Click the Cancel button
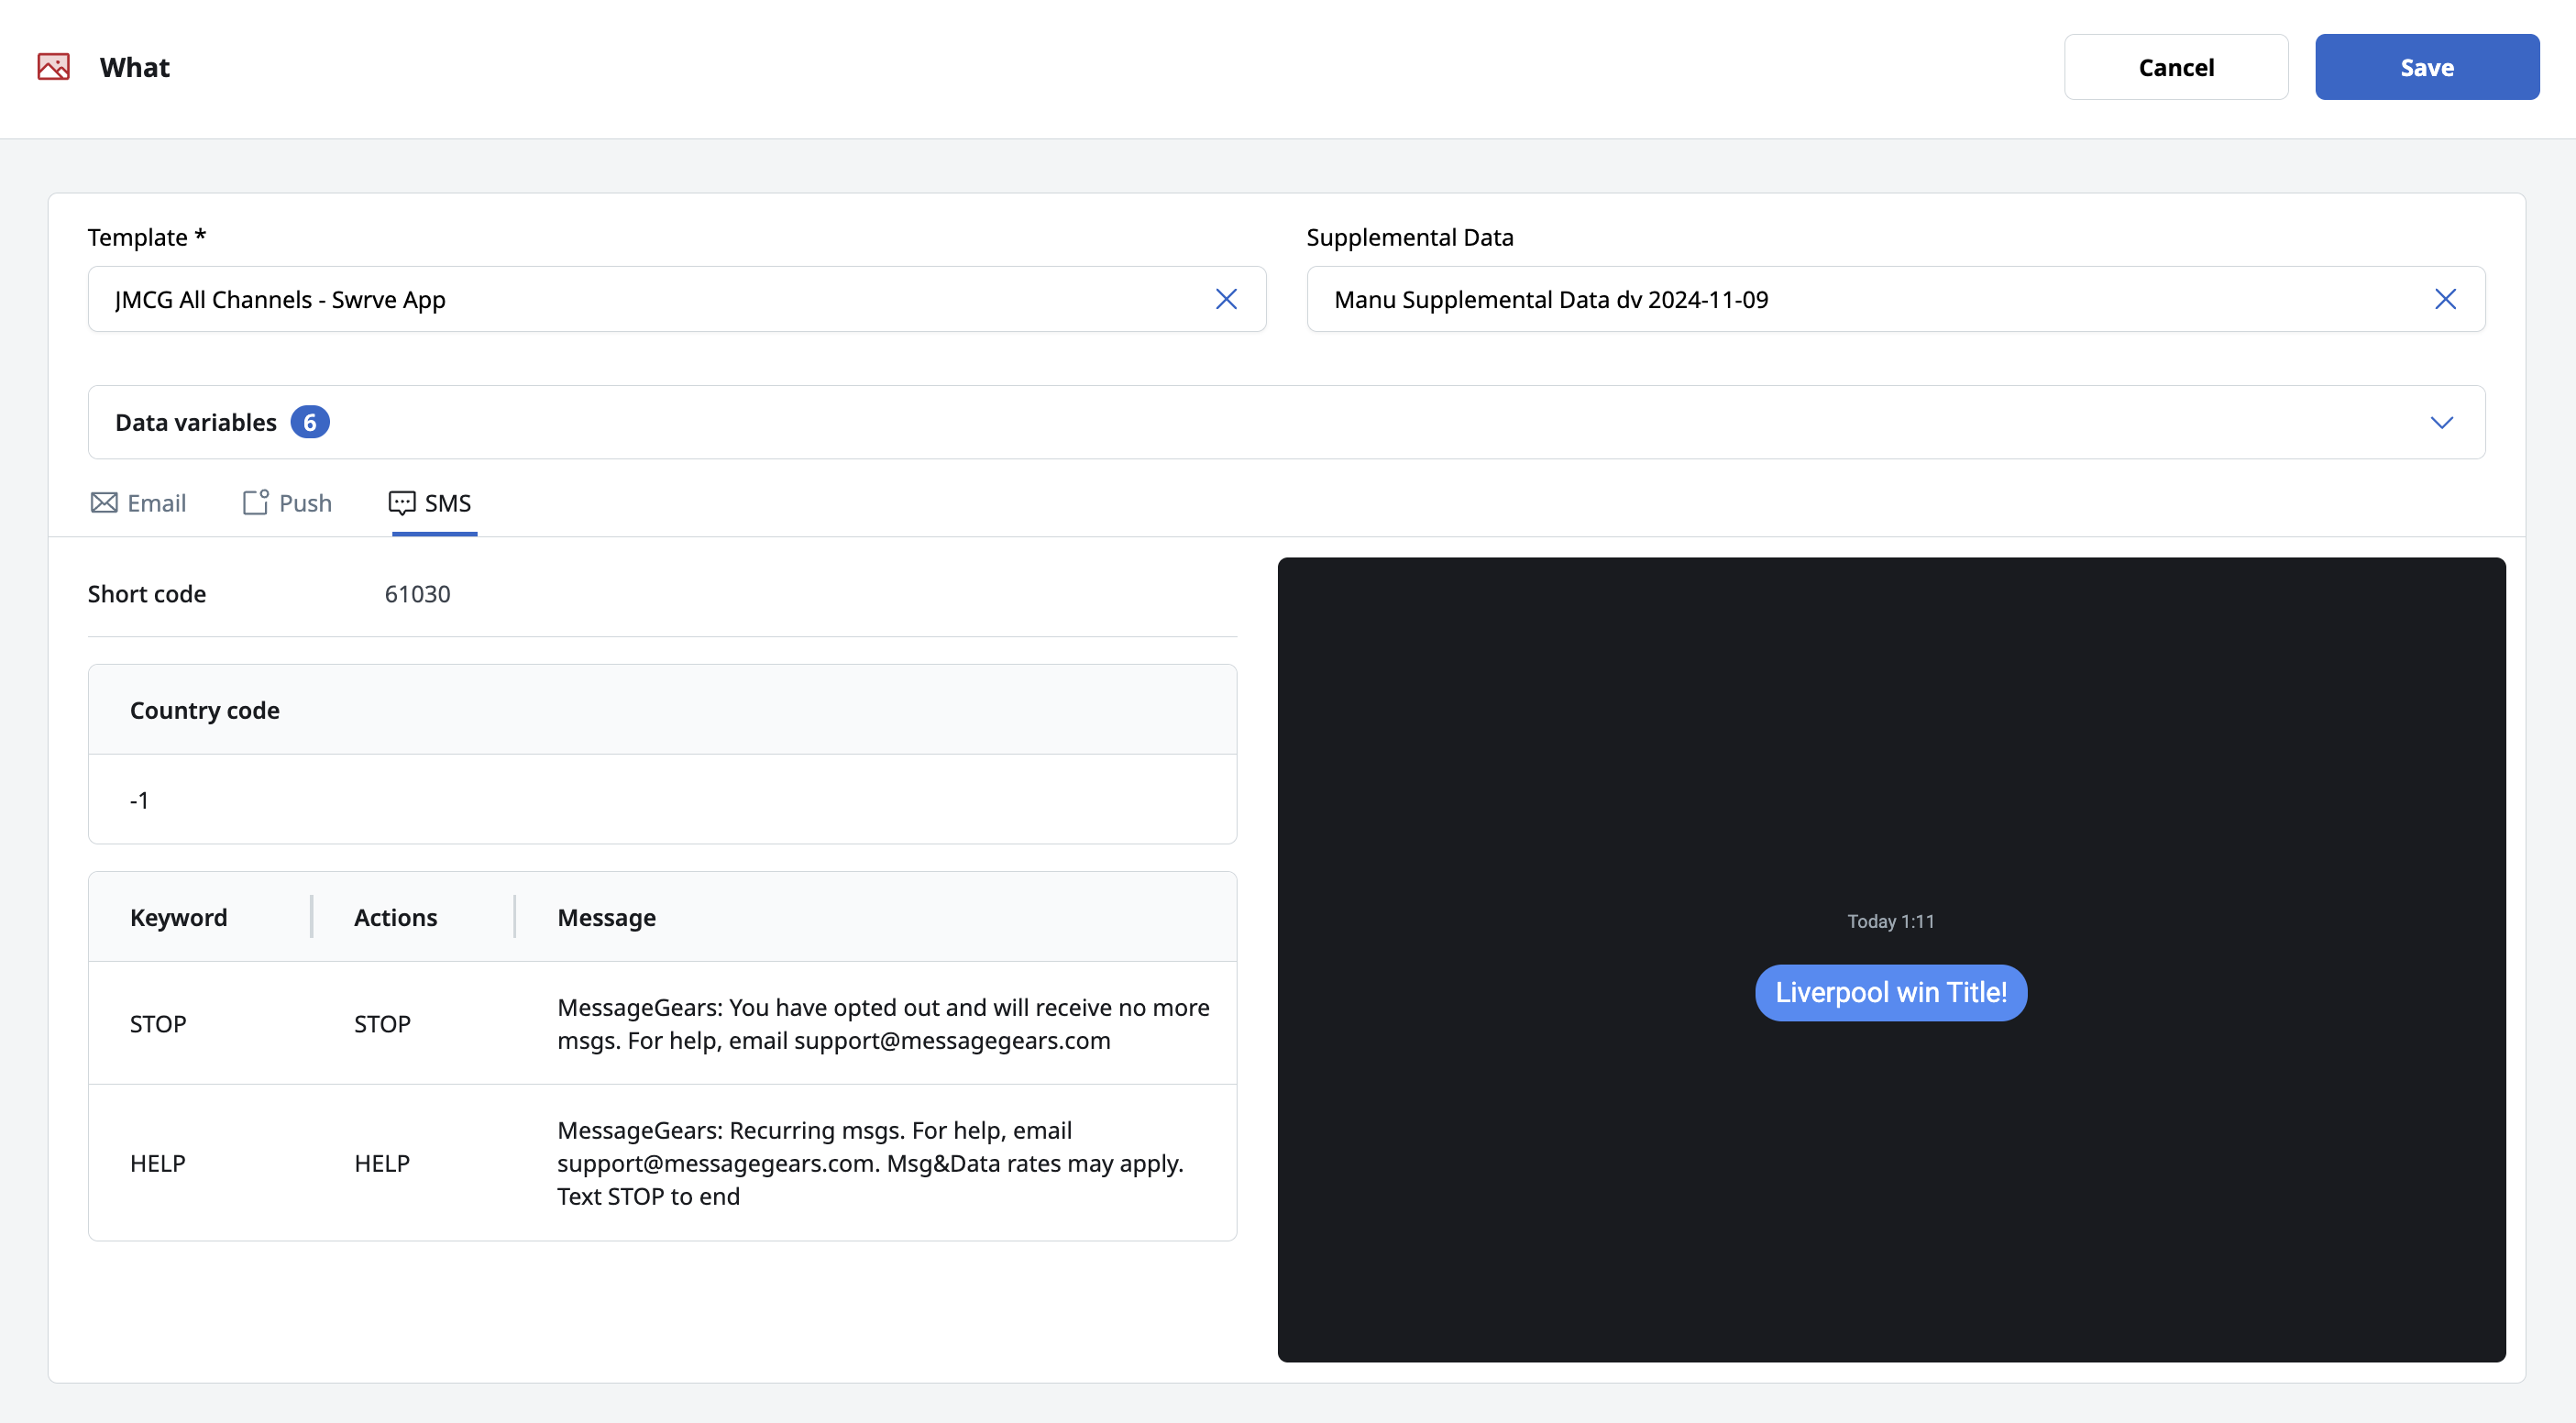Screen dimensions: 2576x1423 click(x=2176, y=67)
